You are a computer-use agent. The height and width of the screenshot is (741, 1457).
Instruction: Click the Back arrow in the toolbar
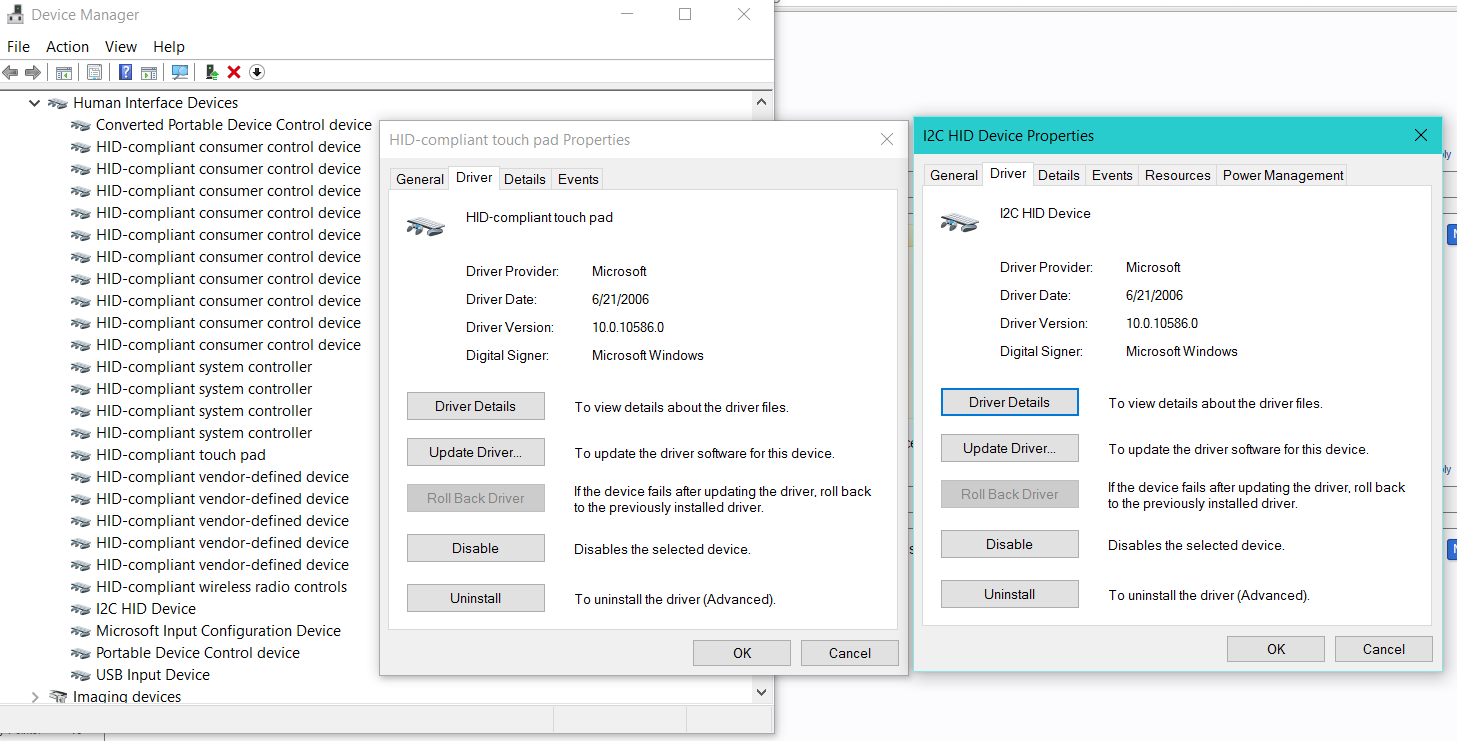click(x=11, y=72)
